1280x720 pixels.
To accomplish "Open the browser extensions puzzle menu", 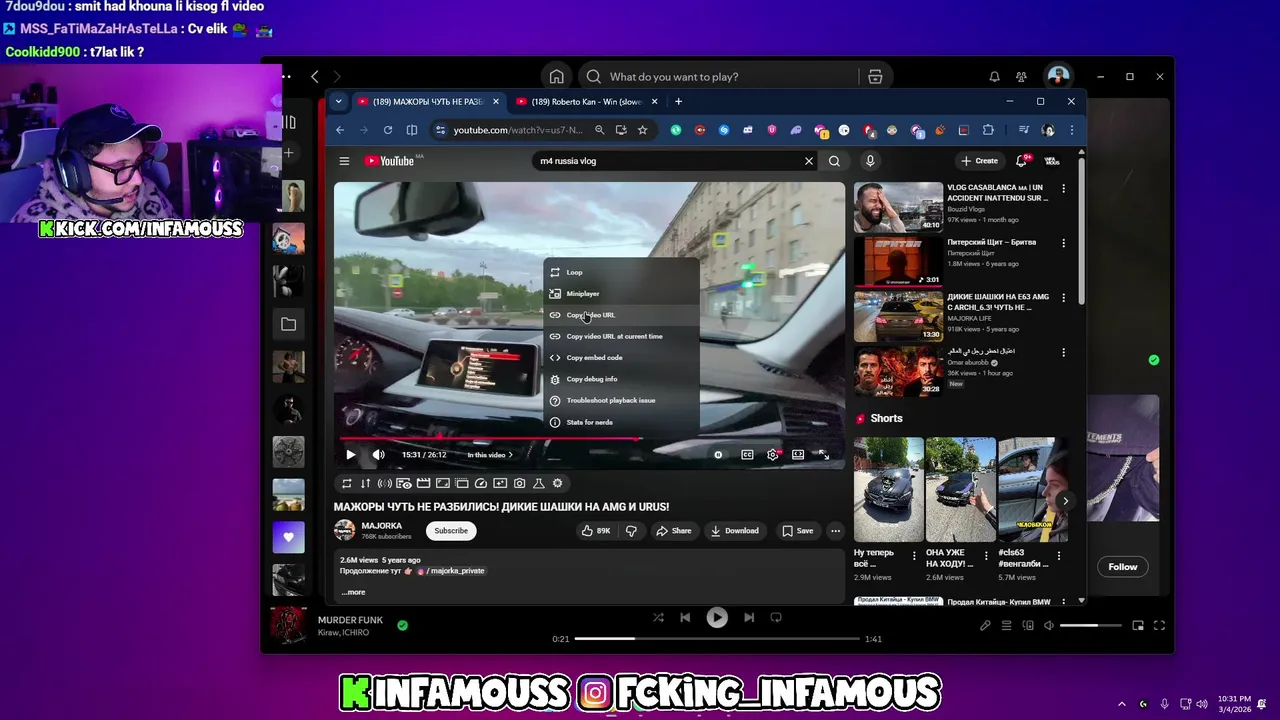I will 988,130.
